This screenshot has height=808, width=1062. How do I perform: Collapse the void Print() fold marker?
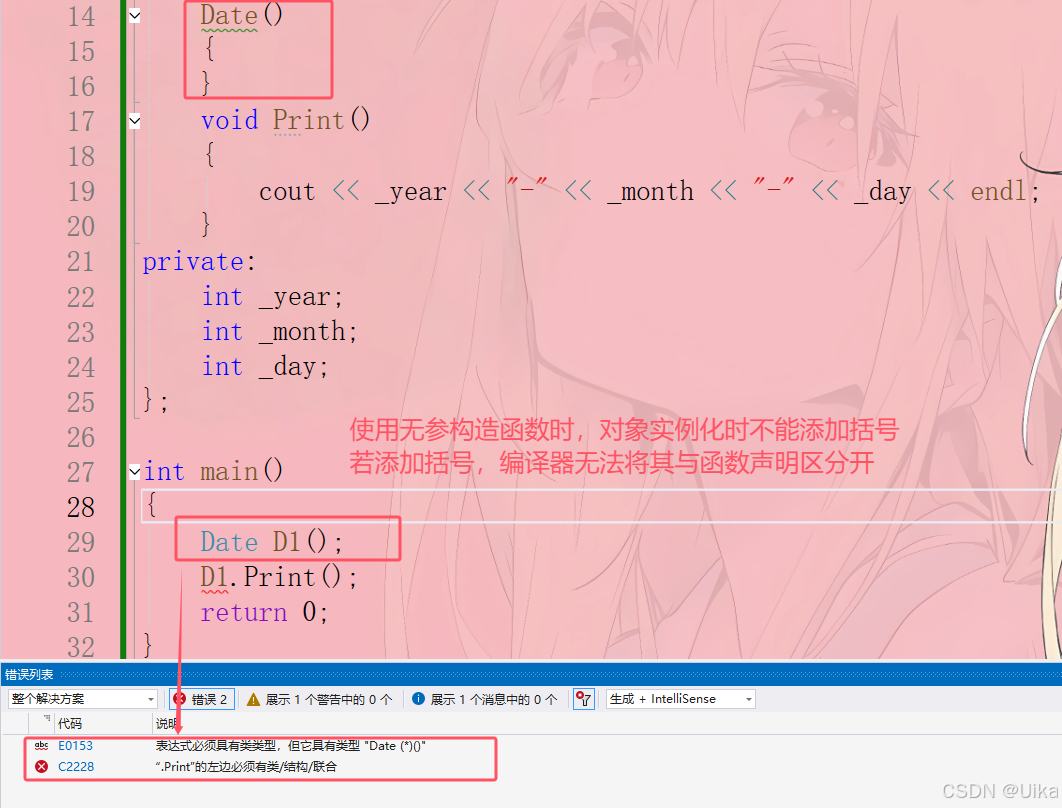[x=135, y=121]
